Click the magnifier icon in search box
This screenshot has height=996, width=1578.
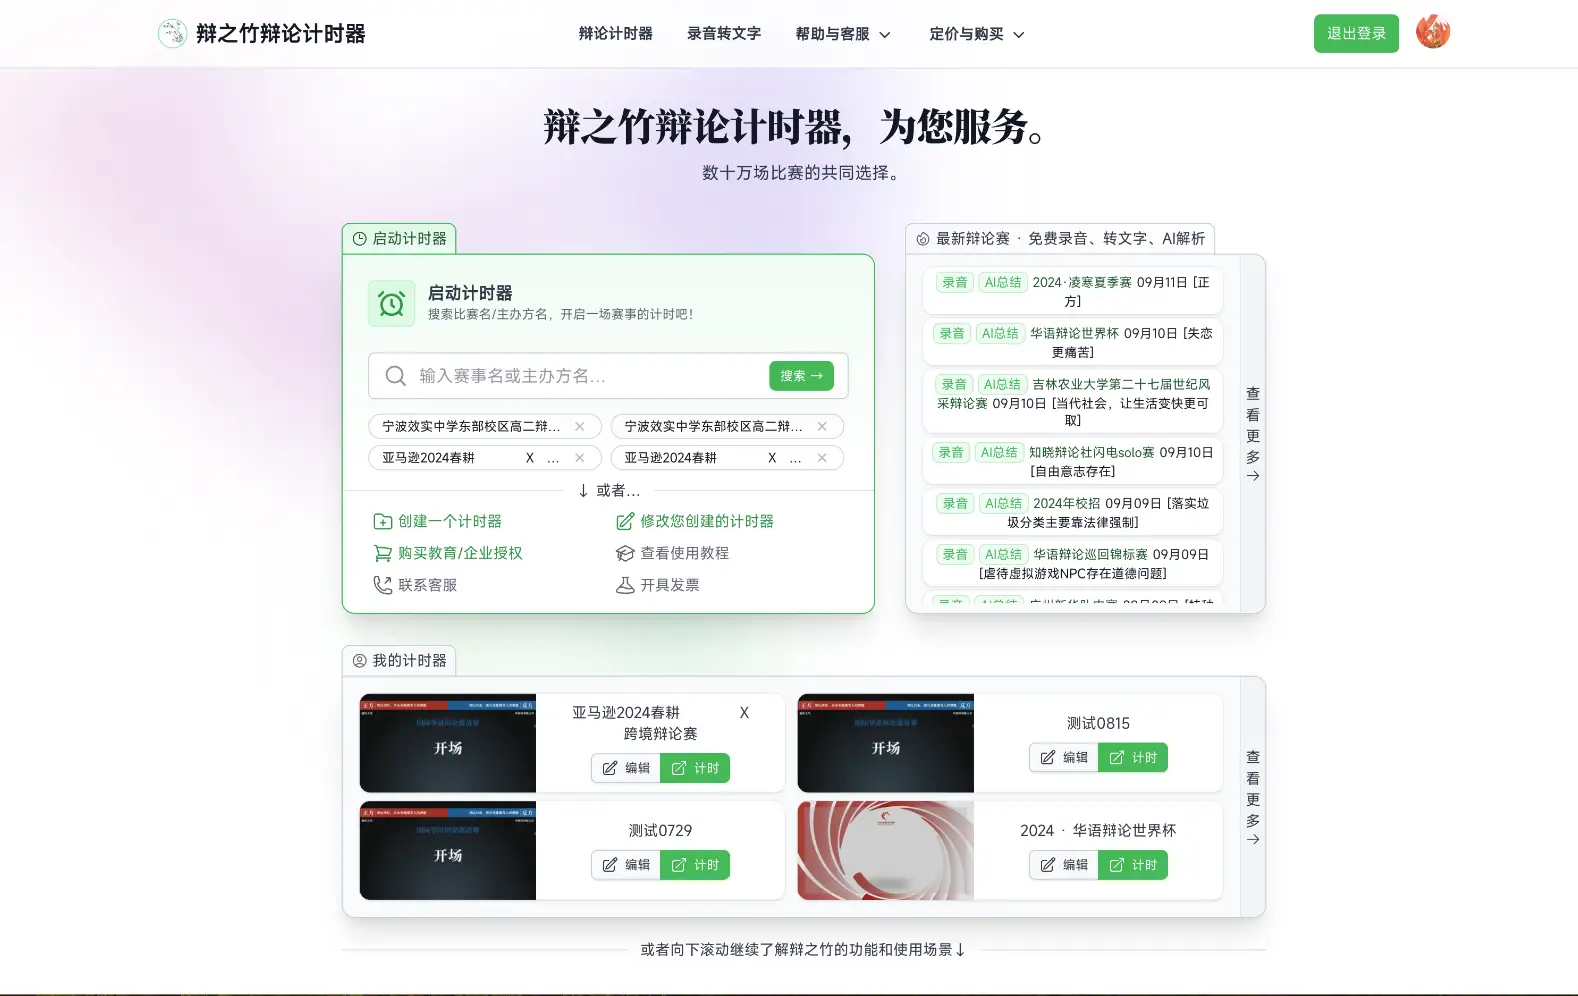[x=396, y=376]
